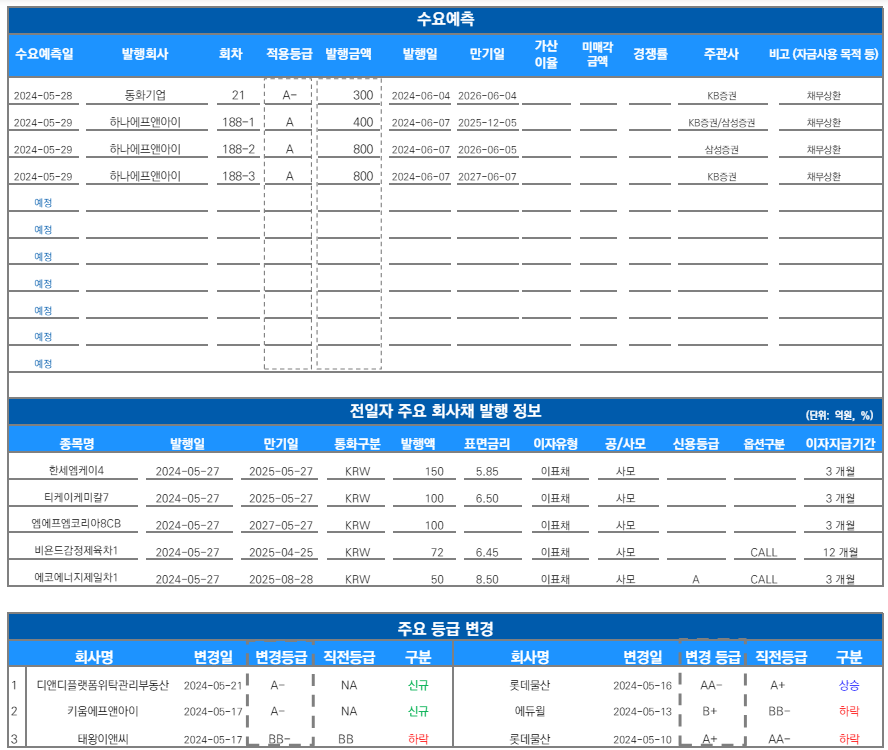The image size is (888, 750).
Task: Select the blue 상승 status label
Action: [849, 685]
